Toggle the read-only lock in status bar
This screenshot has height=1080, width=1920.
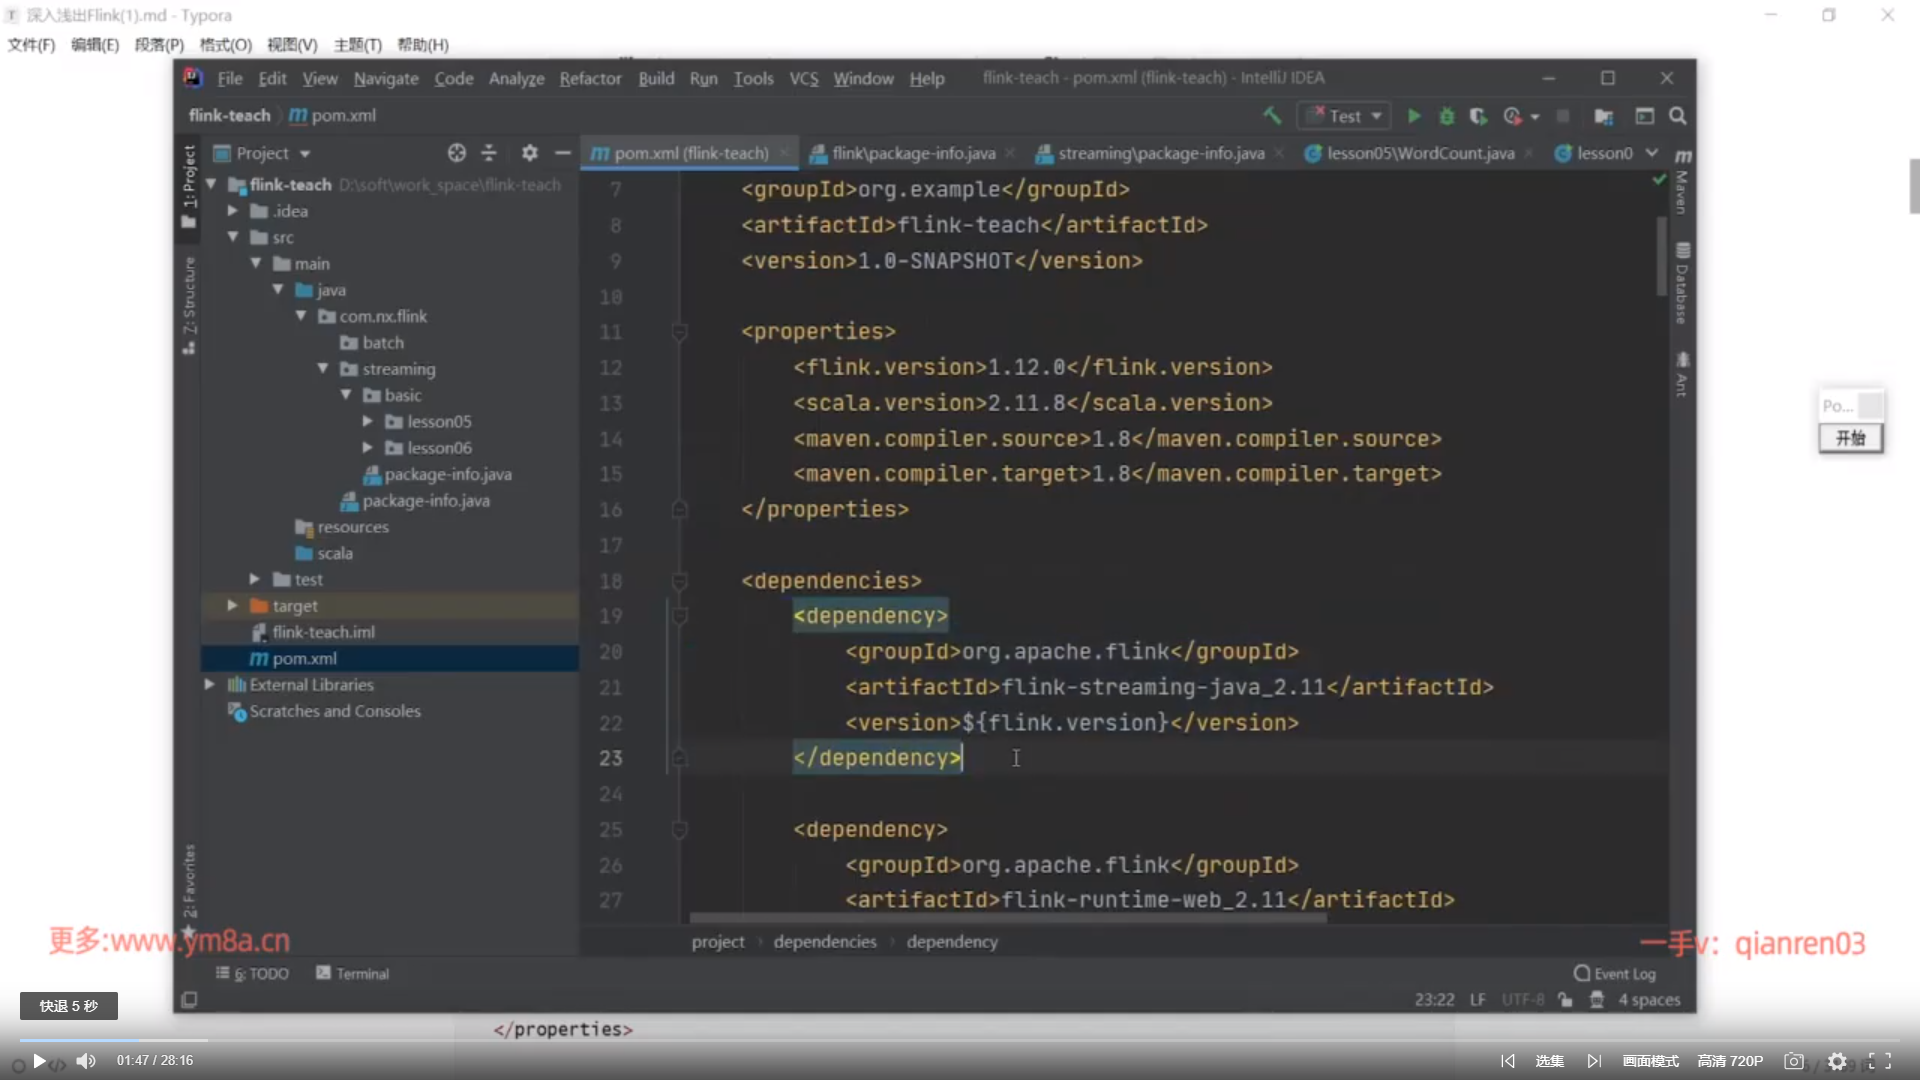[x=1565, y=1000]
